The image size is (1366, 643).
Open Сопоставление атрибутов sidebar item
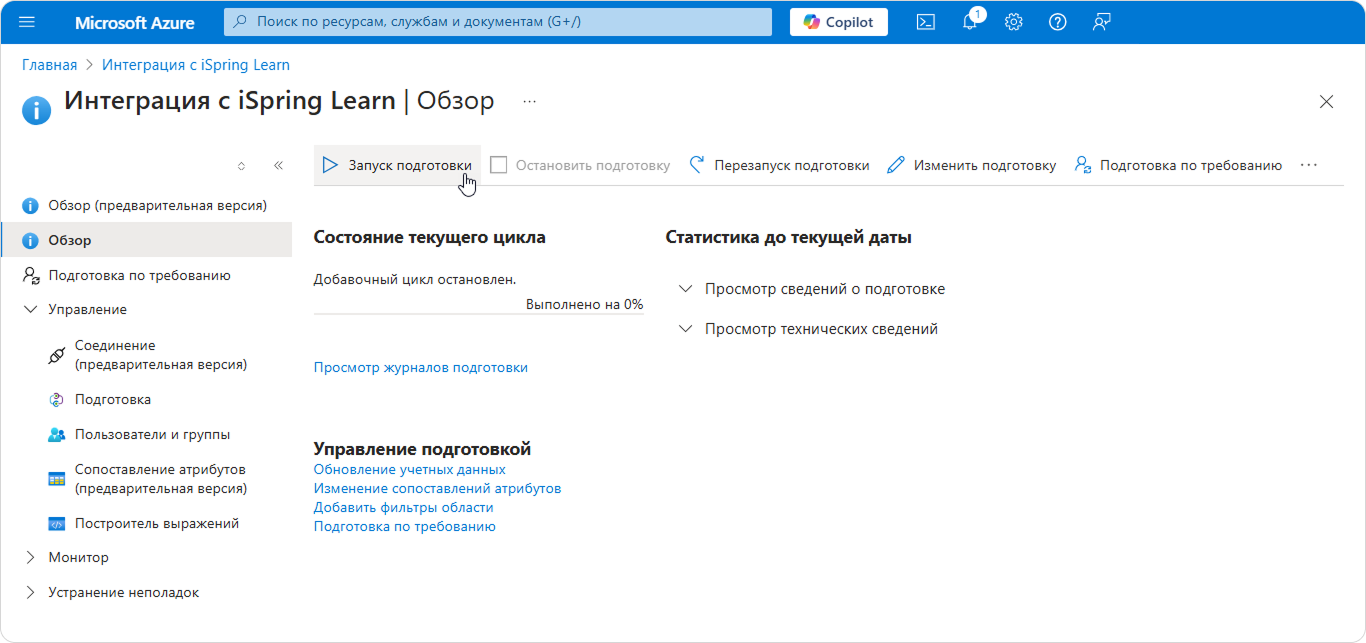pyautogui.click(x=146, y=479)
